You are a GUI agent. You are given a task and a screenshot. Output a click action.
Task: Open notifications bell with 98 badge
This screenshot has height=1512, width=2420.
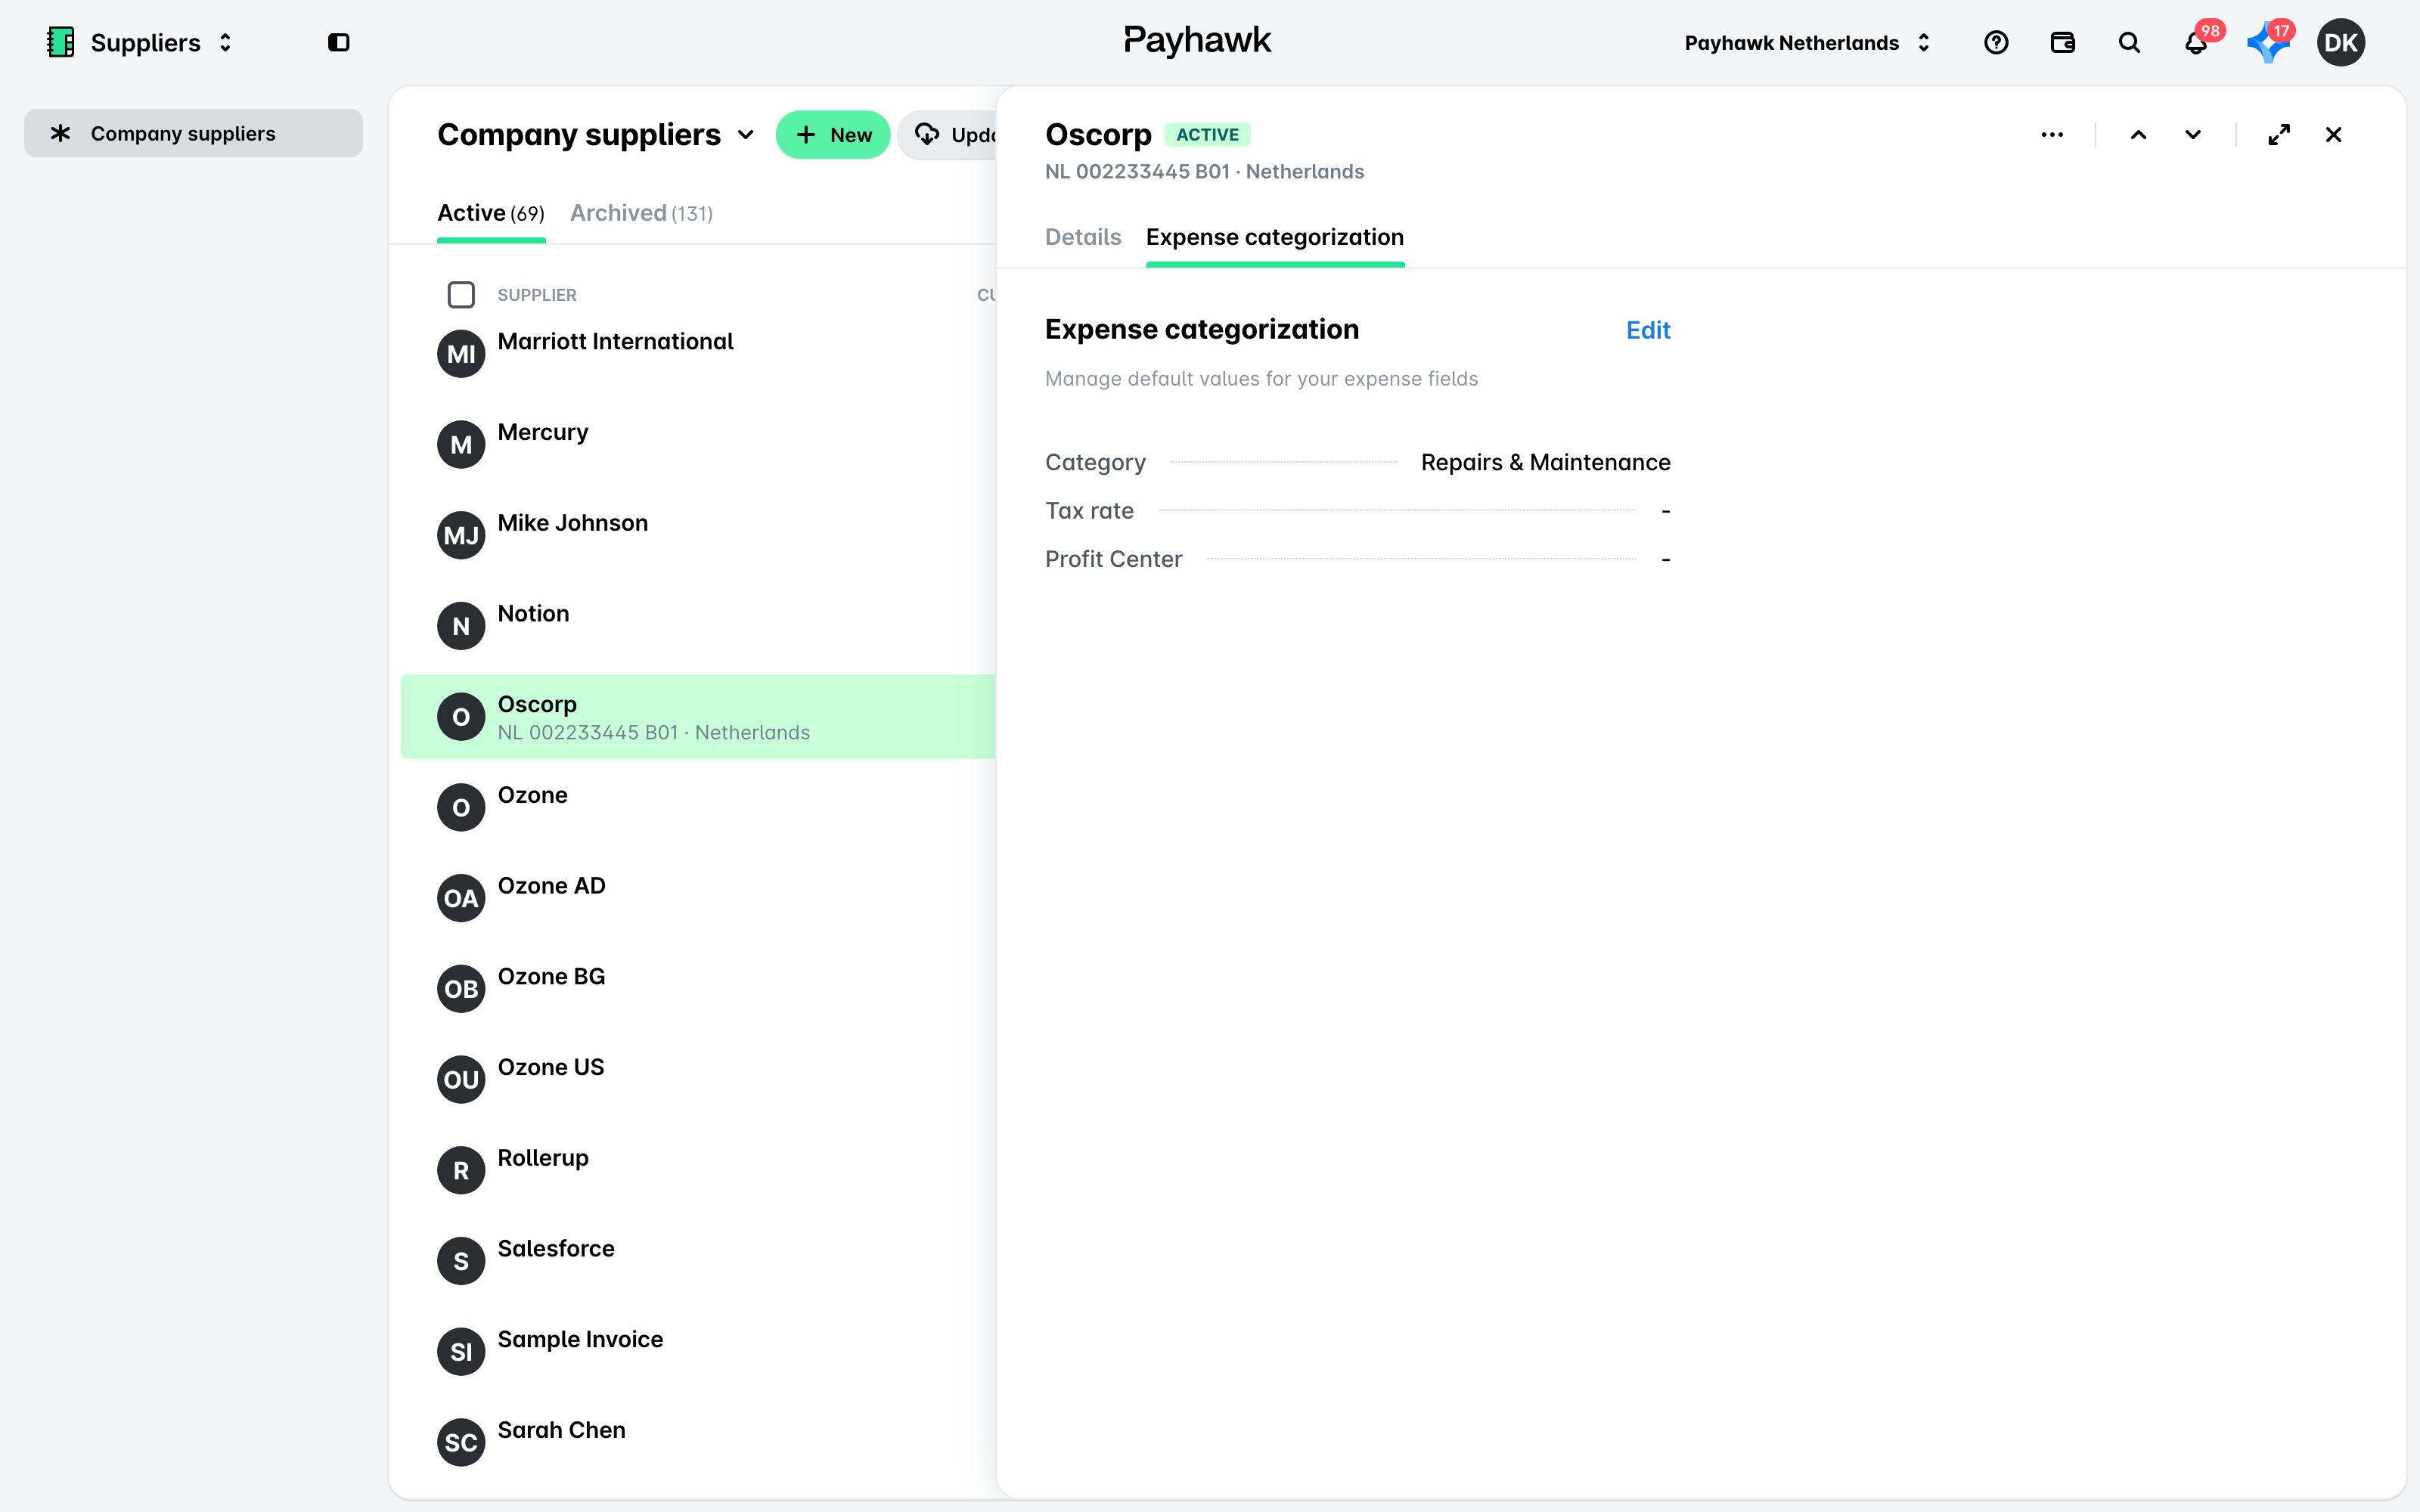[x=2196, y=42]
